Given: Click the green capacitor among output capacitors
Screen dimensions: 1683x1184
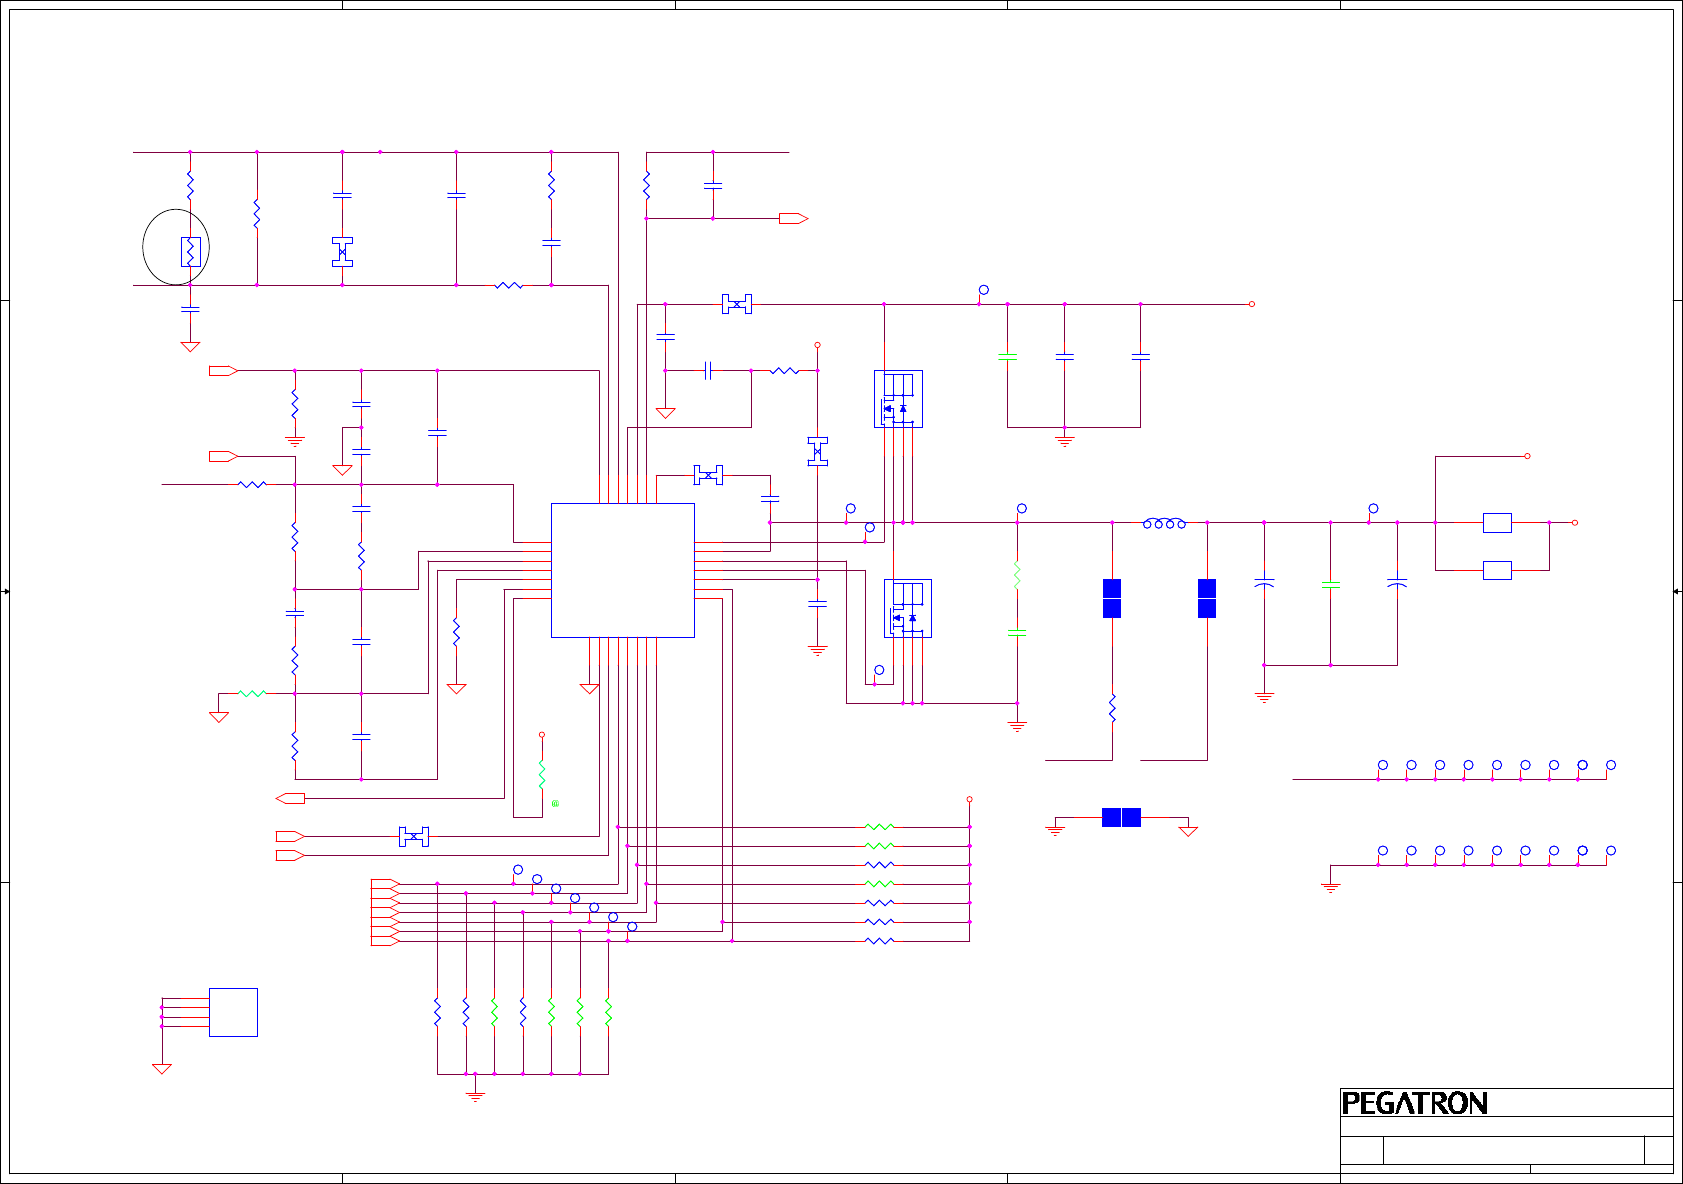Looking at the screenshot, I should point(1330,583).
